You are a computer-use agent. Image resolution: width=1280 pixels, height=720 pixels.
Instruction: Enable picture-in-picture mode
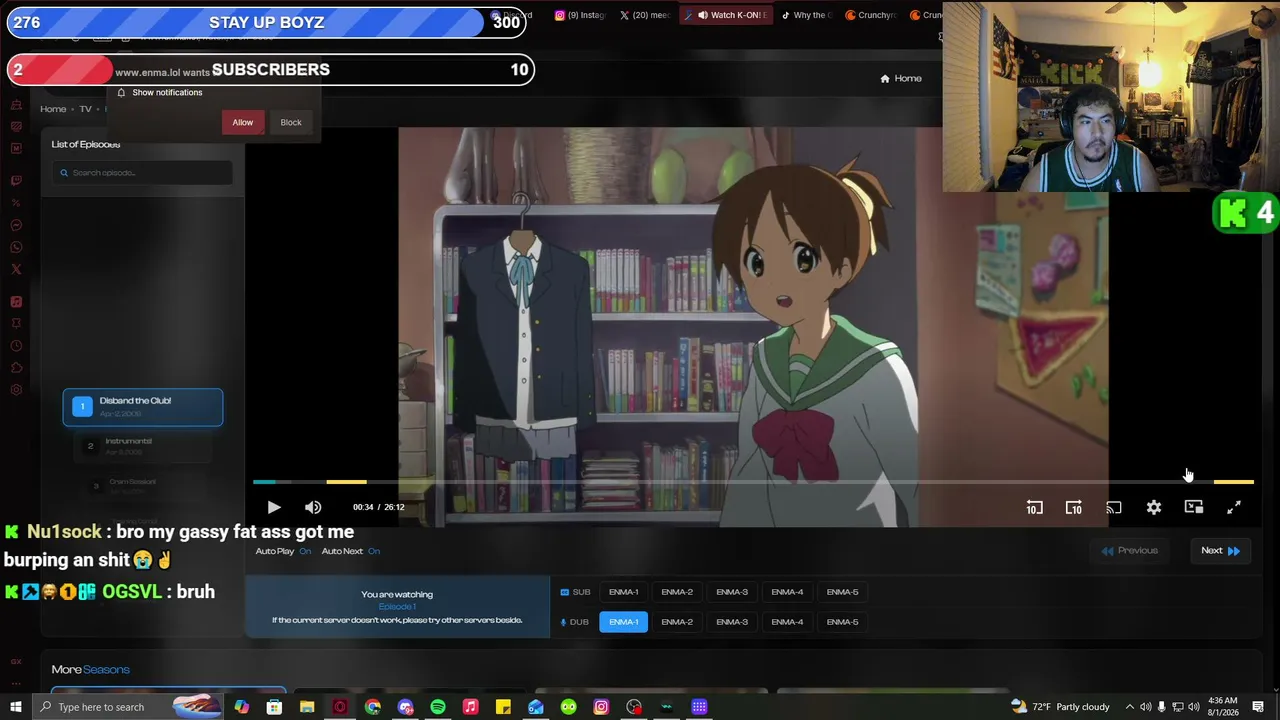click(x=1194, y=508)
